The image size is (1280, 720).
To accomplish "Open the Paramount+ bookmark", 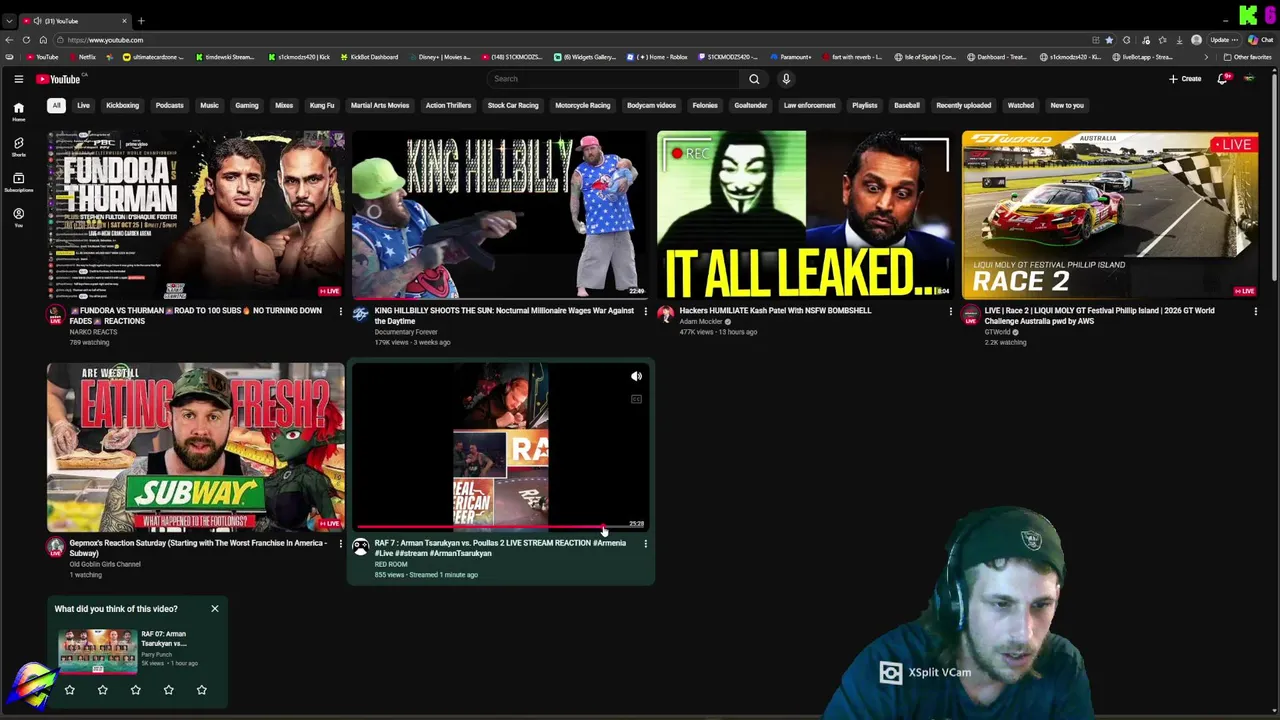I will coord(790,57).
